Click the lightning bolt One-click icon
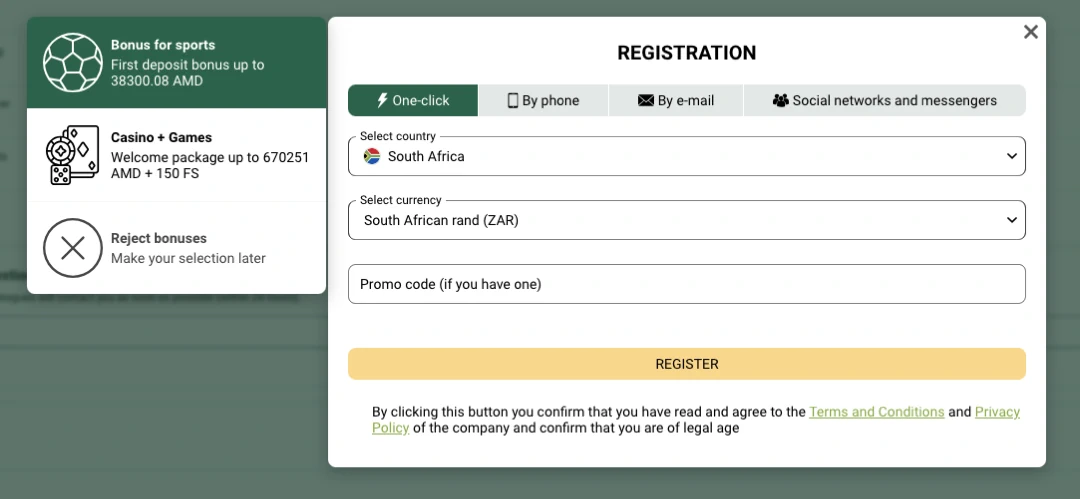Image resolution: width=1080 pixels, height=499 pixels. tap(382, 100)
